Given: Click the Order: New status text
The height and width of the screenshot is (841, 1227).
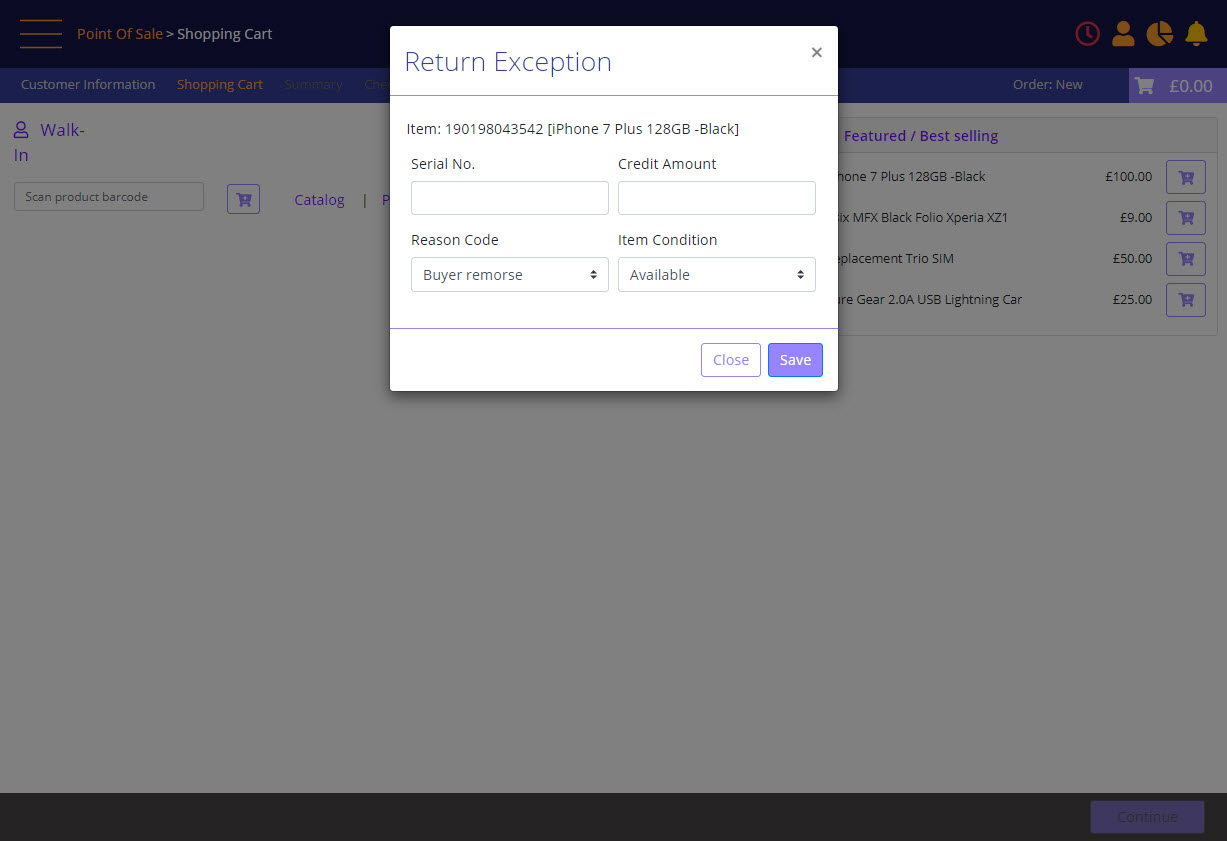Looking at the screenshot, I should tap(1048, 85).
